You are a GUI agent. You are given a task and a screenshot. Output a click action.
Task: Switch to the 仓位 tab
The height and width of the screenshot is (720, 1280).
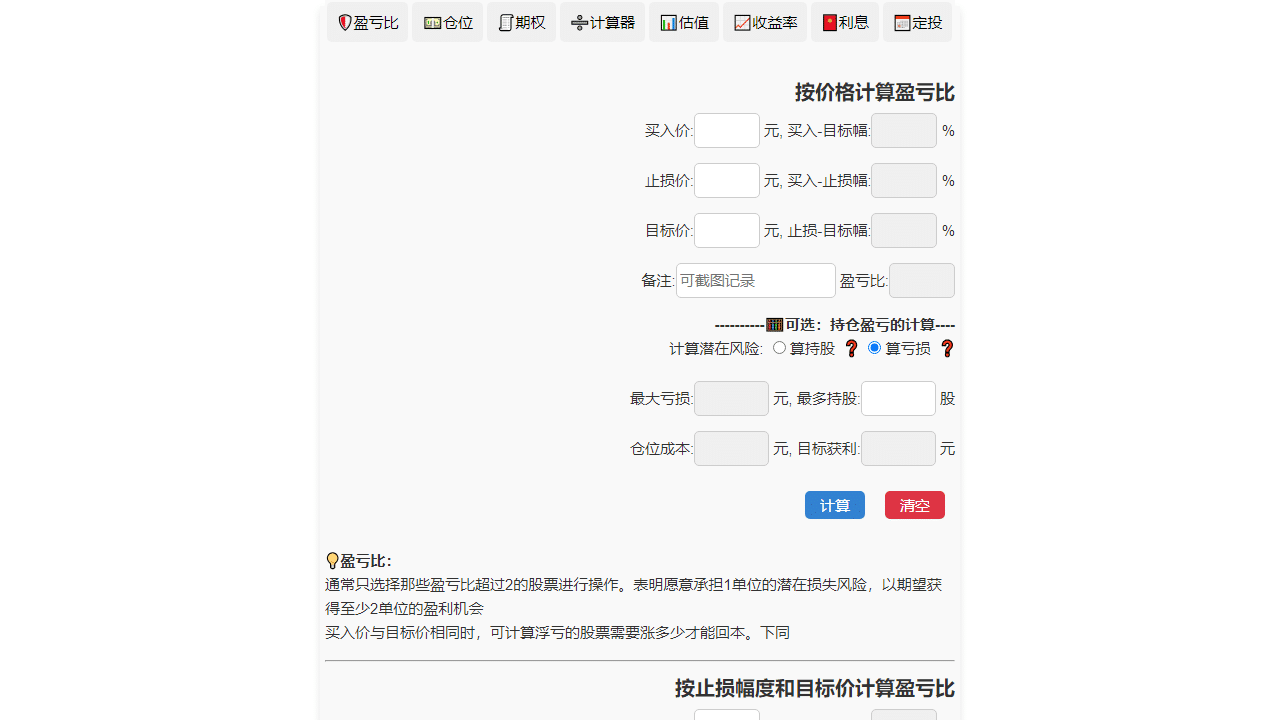[447, 22]
